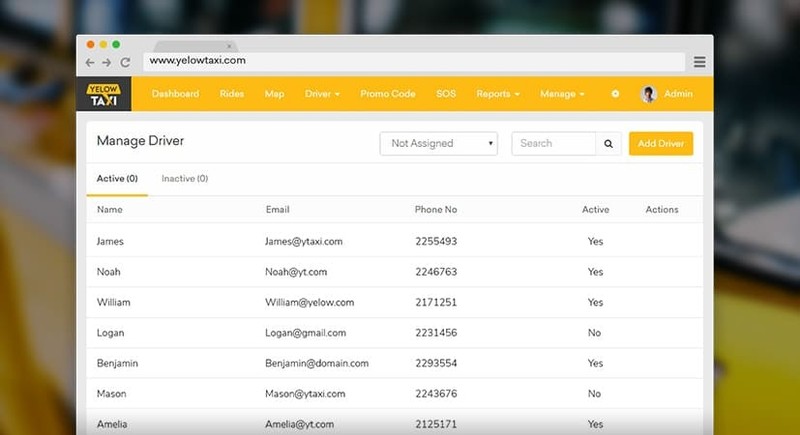The width and height of the screenshot is (800, 435).
Task: Focus the driver Search input field
Action: (553, 144)
